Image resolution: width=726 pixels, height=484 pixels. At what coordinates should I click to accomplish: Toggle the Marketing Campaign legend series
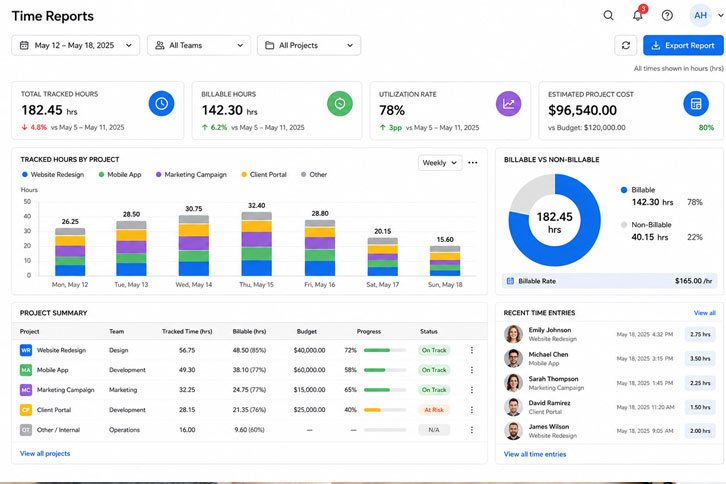(x=191, y=175)
